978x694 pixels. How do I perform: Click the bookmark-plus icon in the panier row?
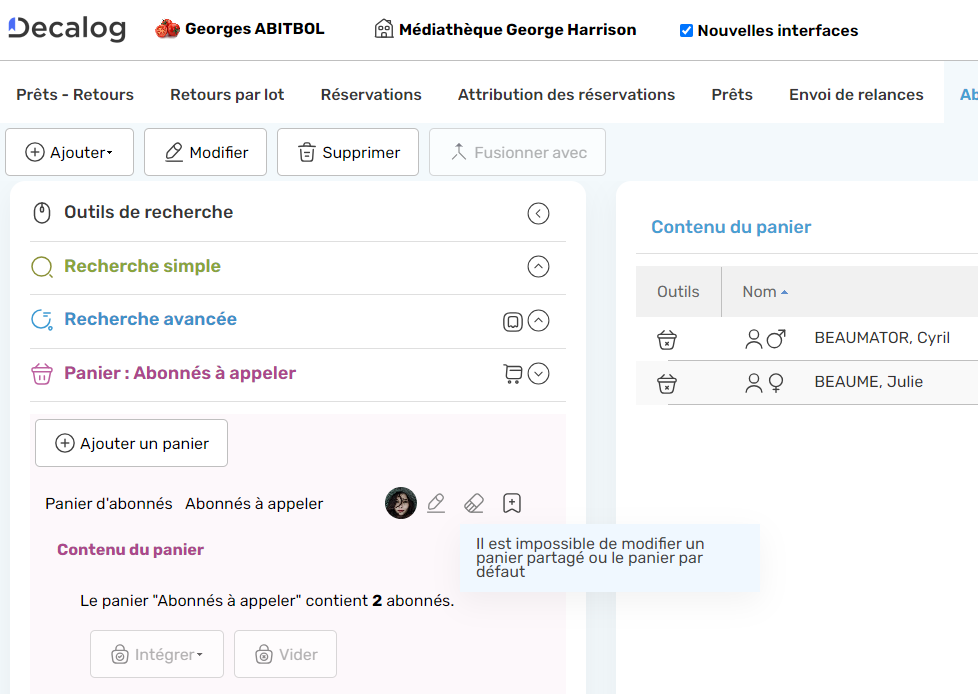coord(511,503)
